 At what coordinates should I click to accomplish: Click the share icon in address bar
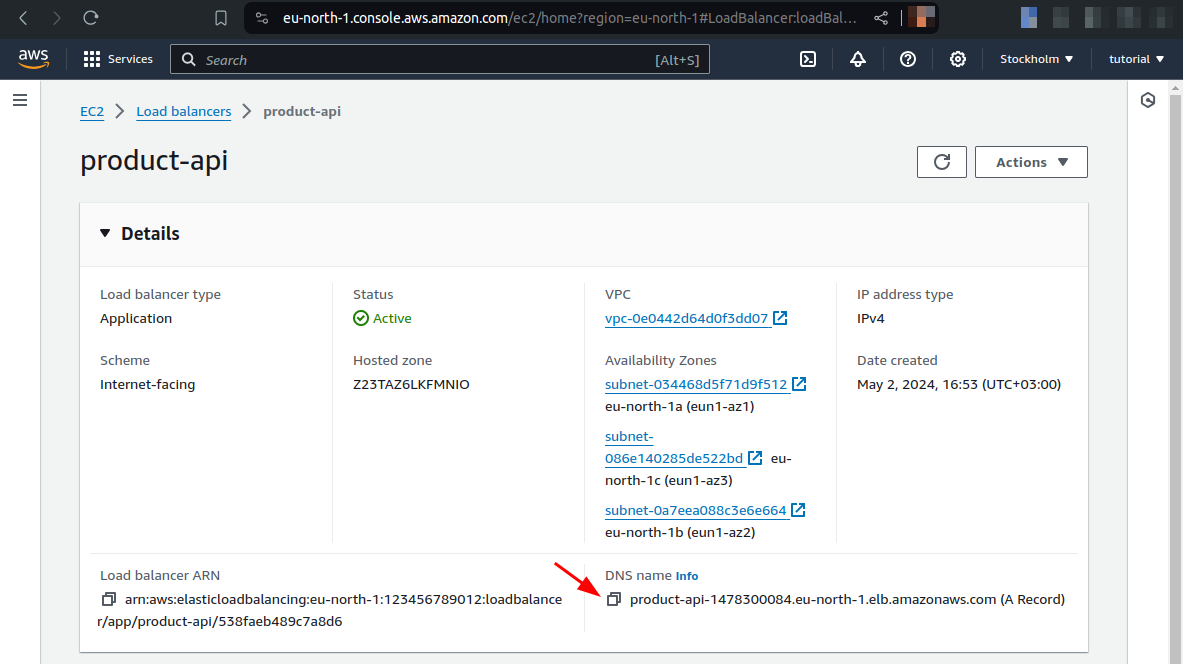tap(880, 18)
